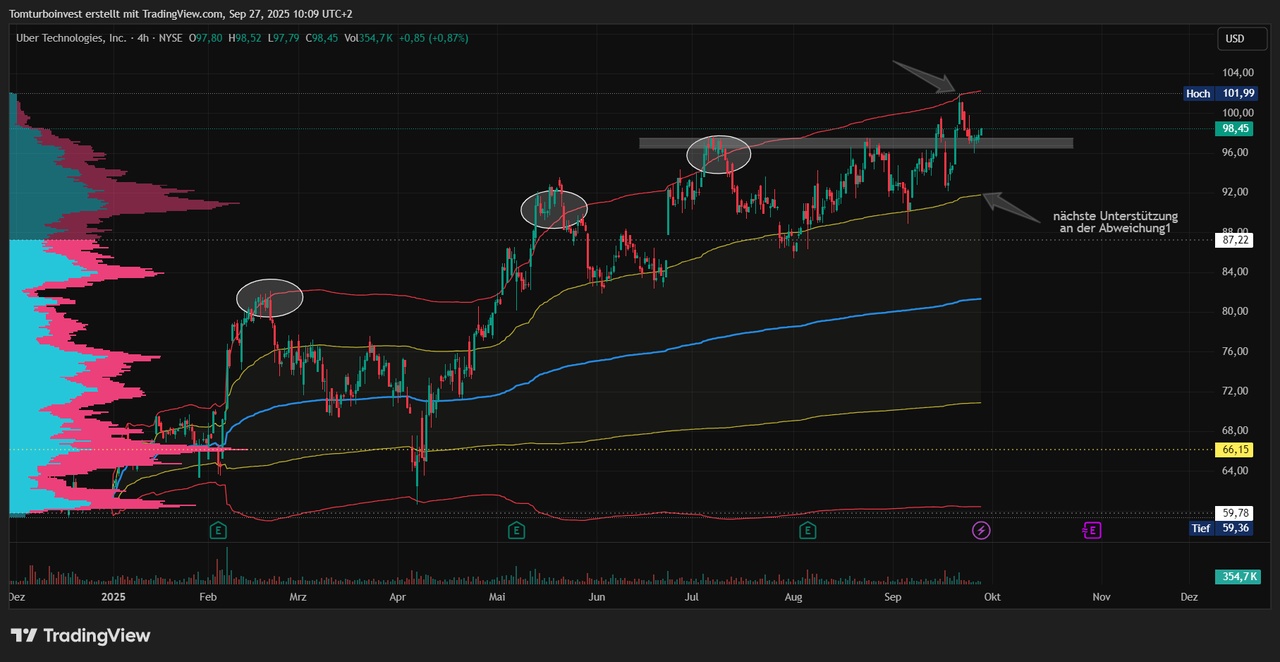The height and width of the screenshot is (662, 1280).
Task: Click the February earnings E marker
Action: pos(217,530)
